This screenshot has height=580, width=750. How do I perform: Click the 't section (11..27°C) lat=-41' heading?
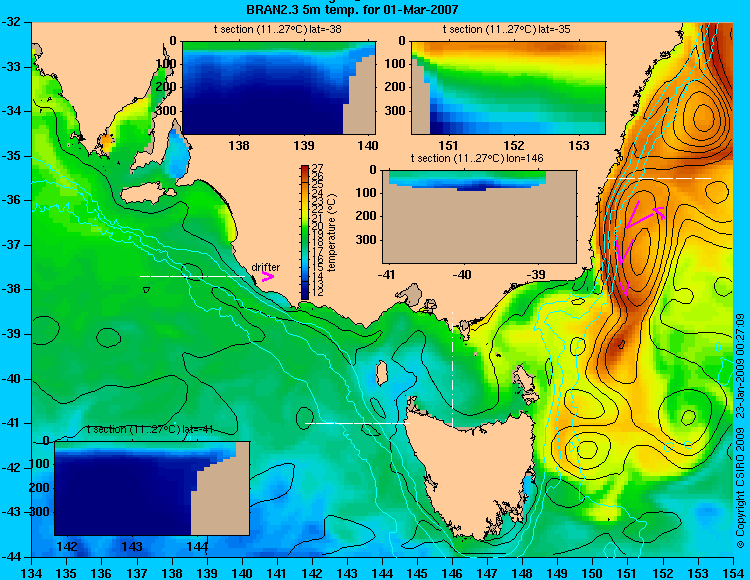[x=150, y=429]
